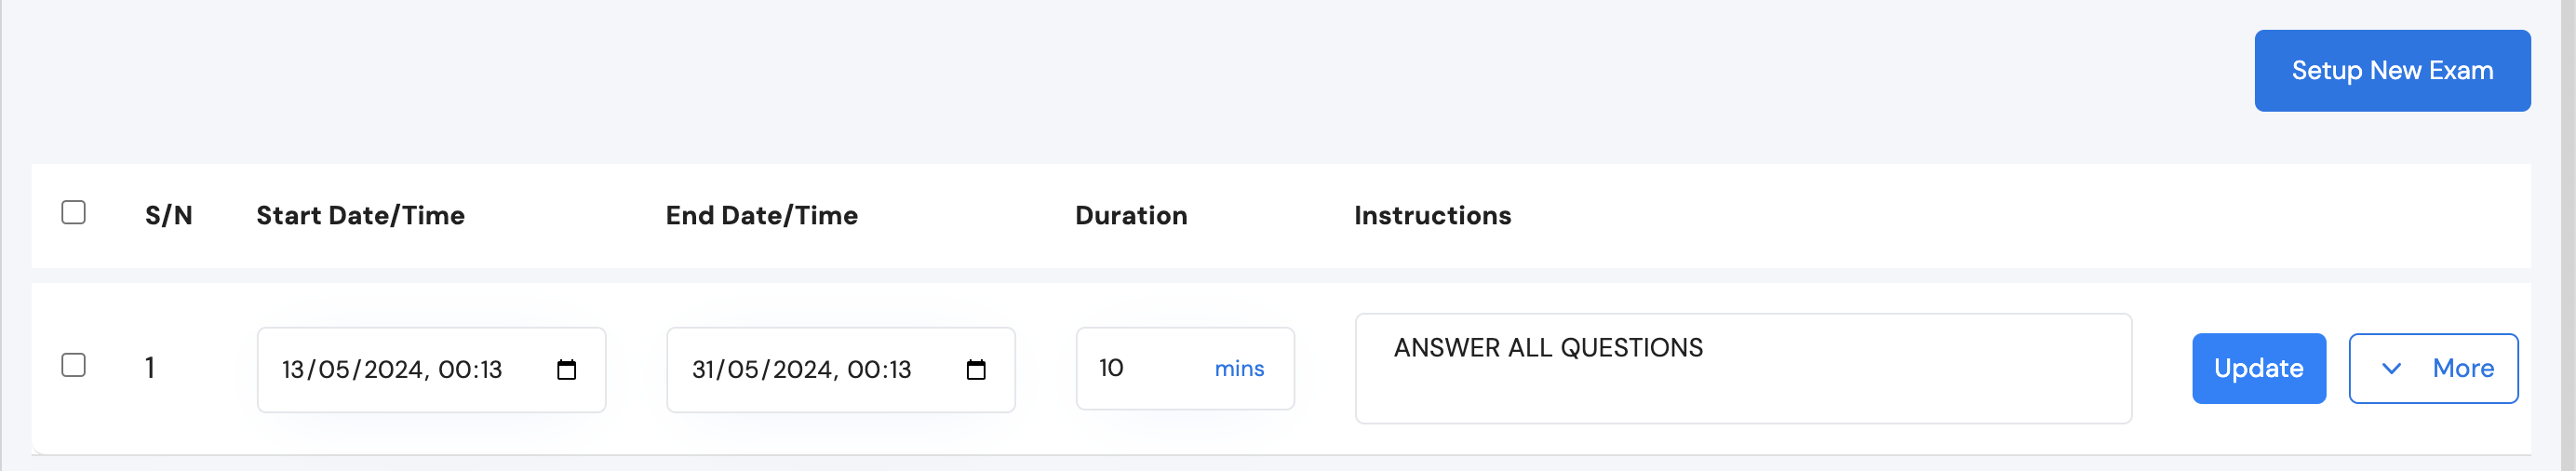Click the duration field containing 10

click(1140, 369)
